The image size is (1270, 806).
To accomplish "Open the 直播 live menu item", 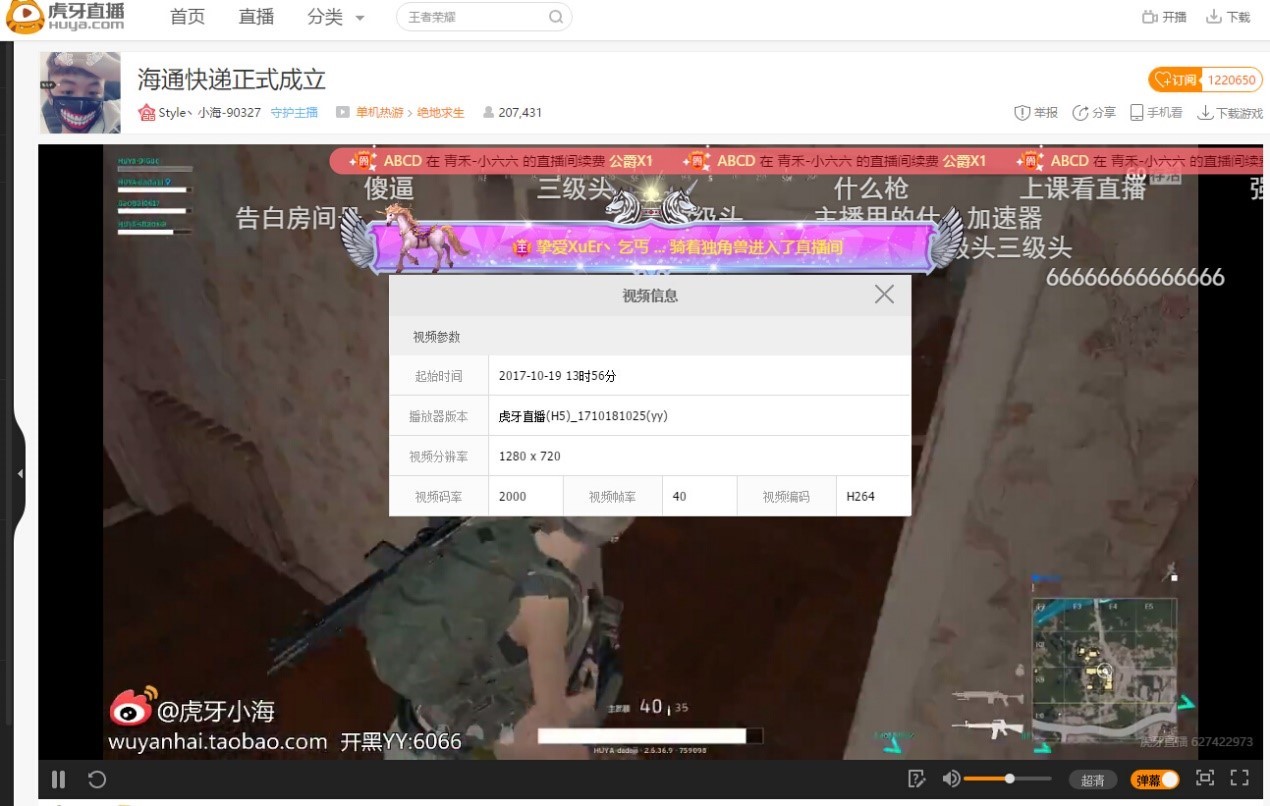I will pos(255,17).
